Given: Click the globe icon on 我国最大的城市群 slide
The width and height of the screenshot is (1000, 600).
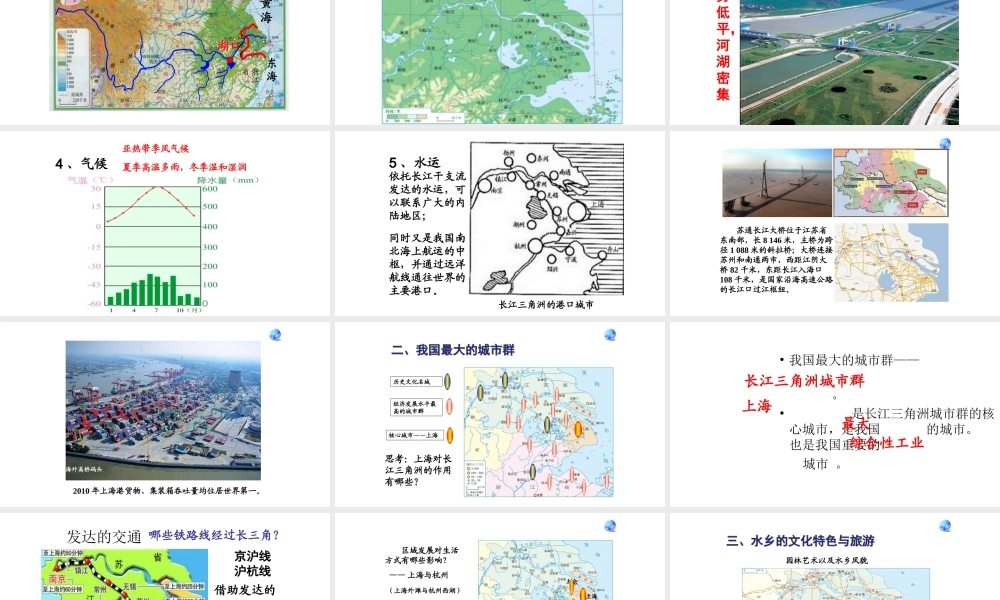Looking at the screenshot, I should click(610, 335).
